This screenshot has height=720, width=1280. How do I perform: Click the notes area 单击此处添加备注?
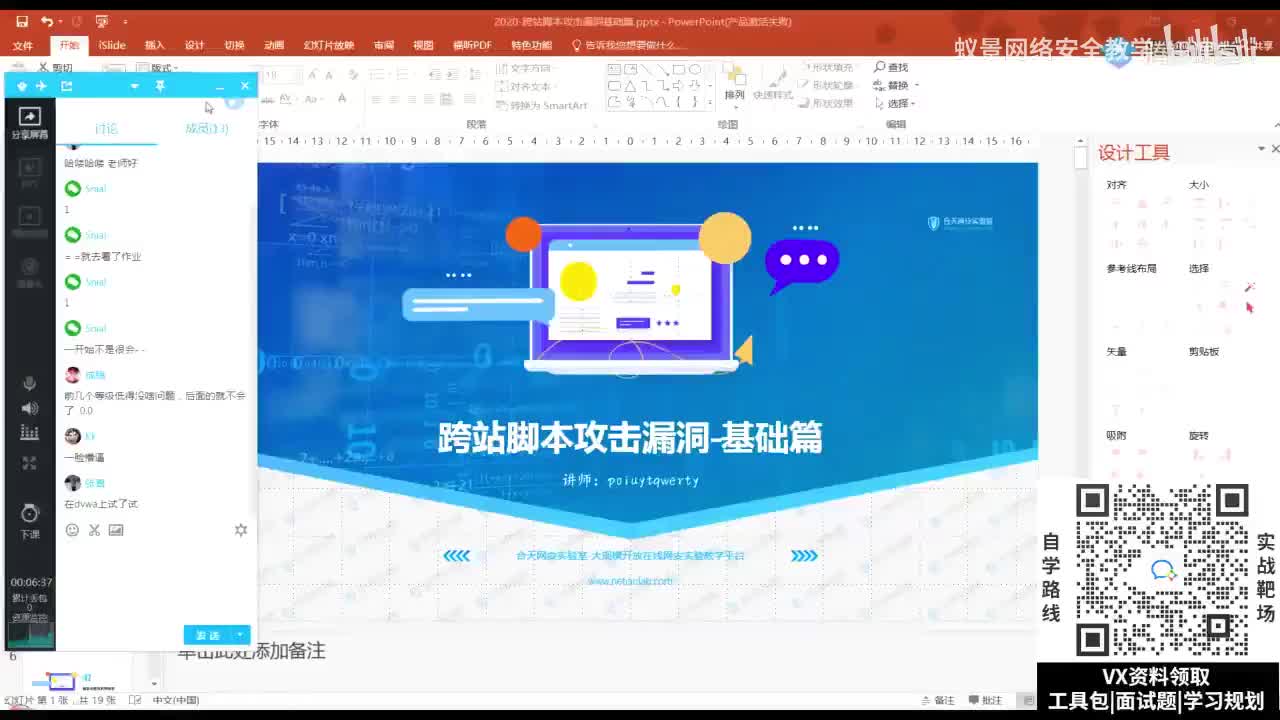[252, 652]
